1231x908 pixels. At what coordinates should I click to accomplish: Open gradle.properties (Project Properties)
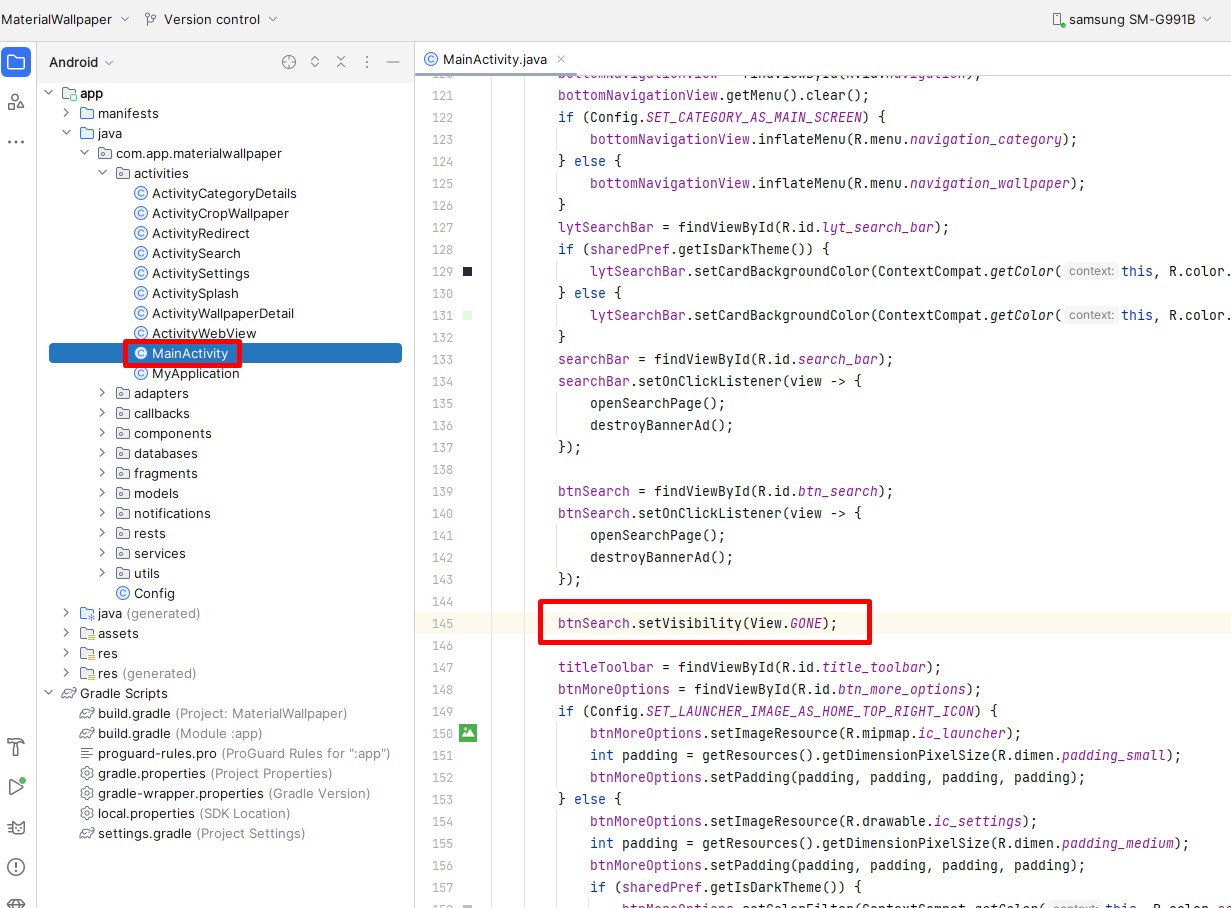215,773
